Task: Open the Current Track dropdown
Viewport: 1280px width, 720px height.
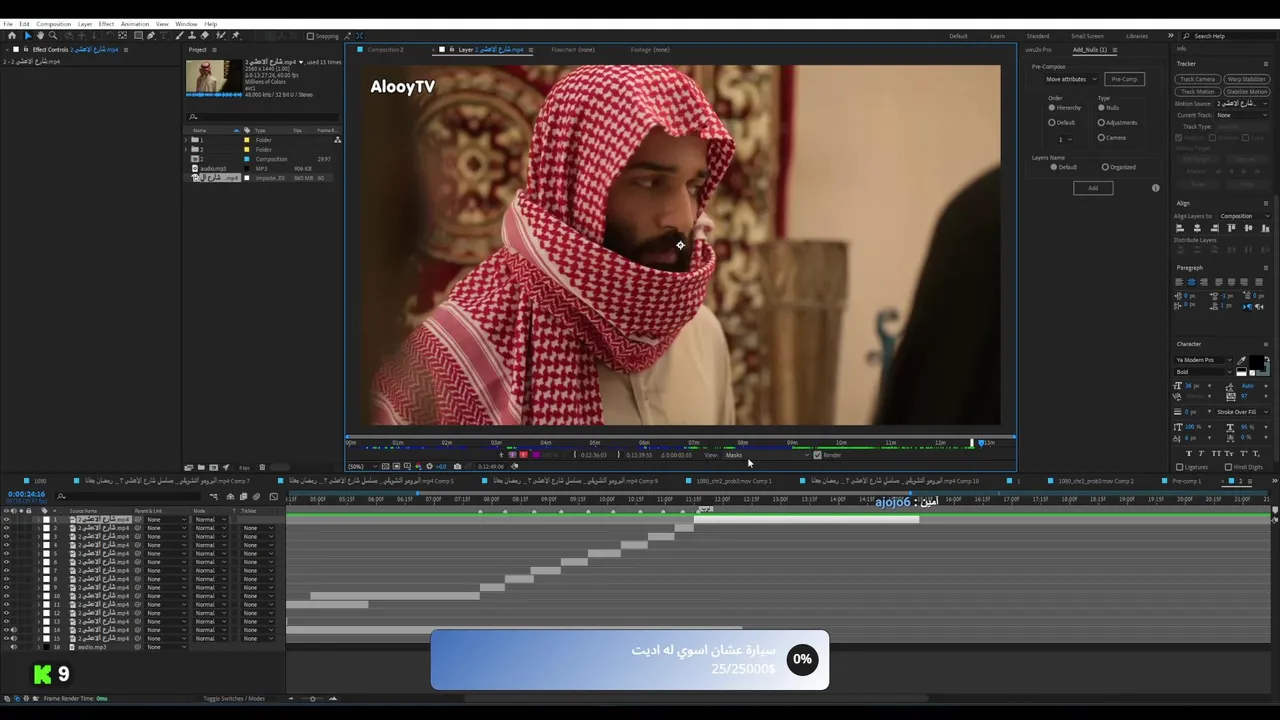Action: point(1241,115)
